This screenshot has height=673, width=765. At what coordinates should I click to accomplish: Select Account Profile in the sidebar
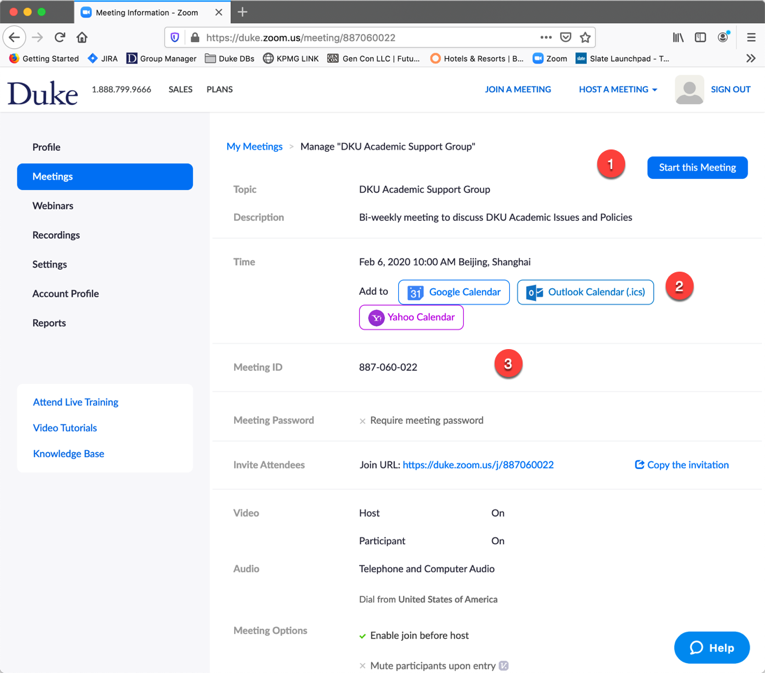[x=65, y=294]
